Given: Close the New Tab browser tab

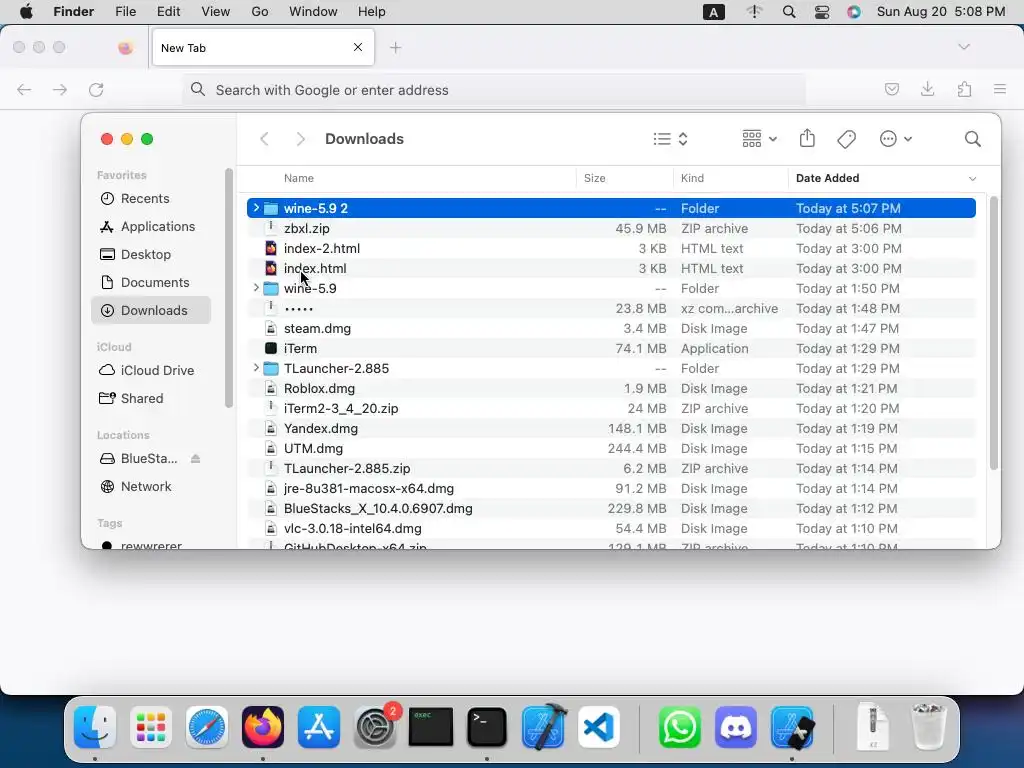Looking at the screenshot, I should pos(358,47).
